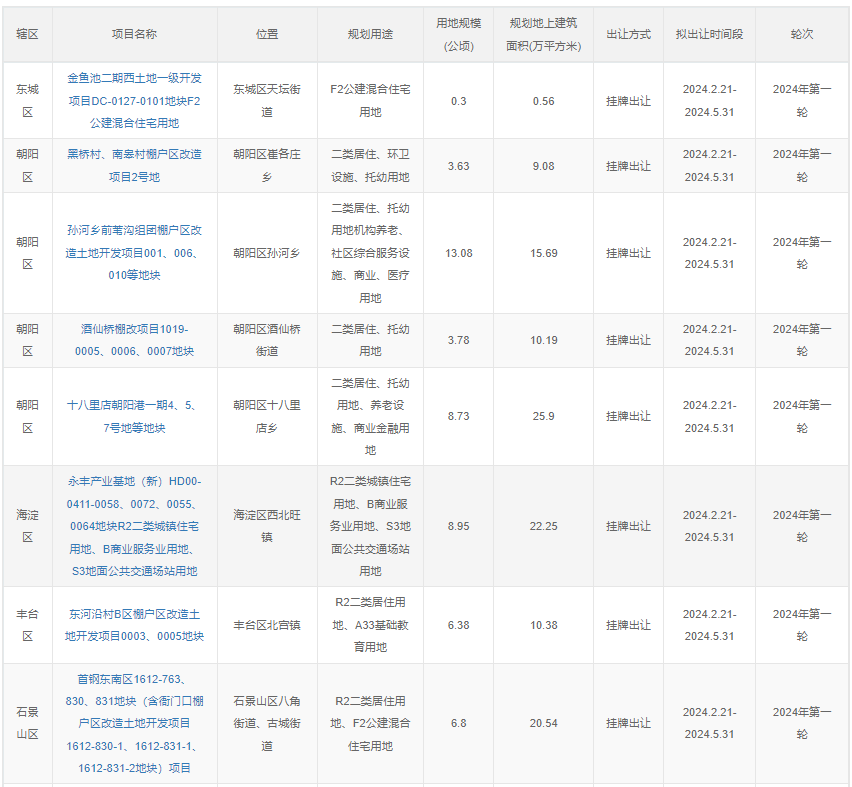Click the 用地规模 column header
This screenshot has width=852, height=787.
pos(459,33)
